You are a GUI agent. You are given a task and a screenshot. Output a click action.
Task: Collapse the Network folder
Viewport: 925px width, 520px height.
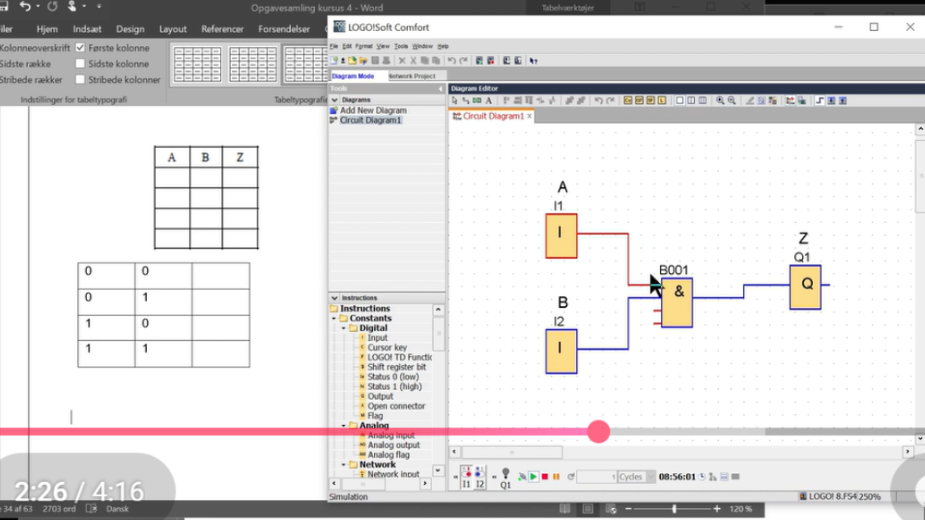tap(344, 465)
